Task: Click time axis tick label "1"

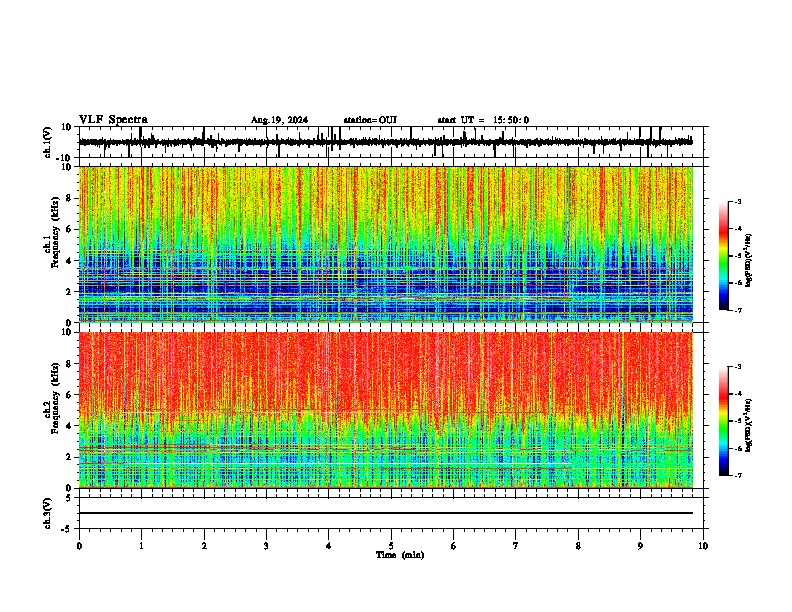Action: click(x=141, y=546)
